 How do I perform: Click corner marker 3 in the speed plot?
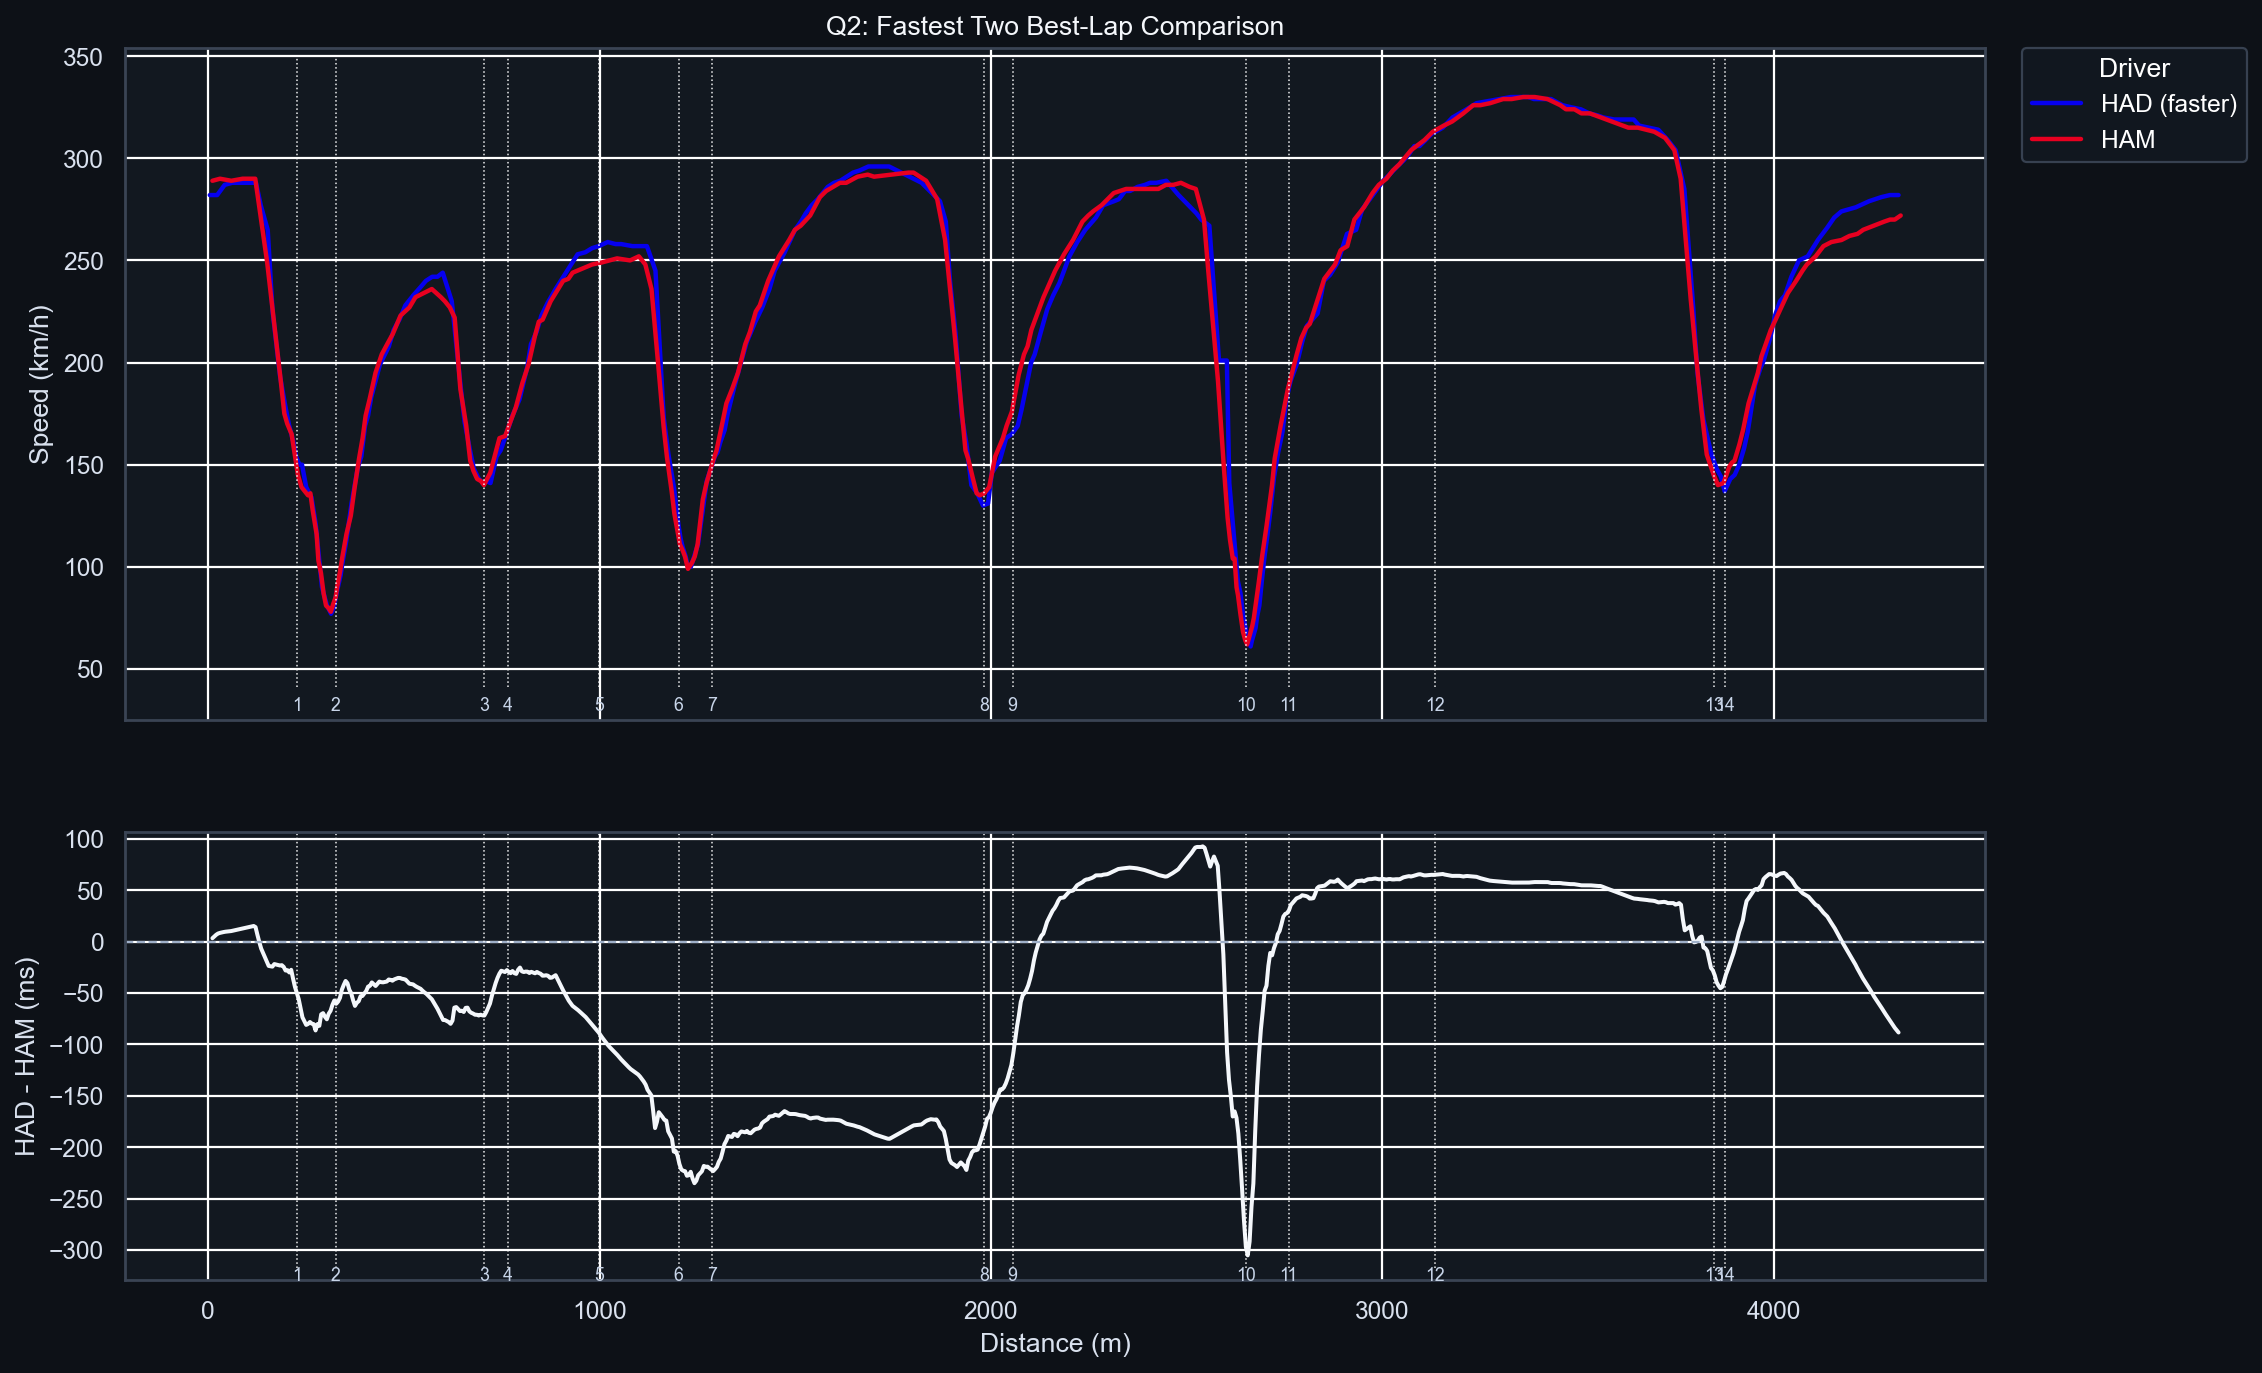coord(485,705)
